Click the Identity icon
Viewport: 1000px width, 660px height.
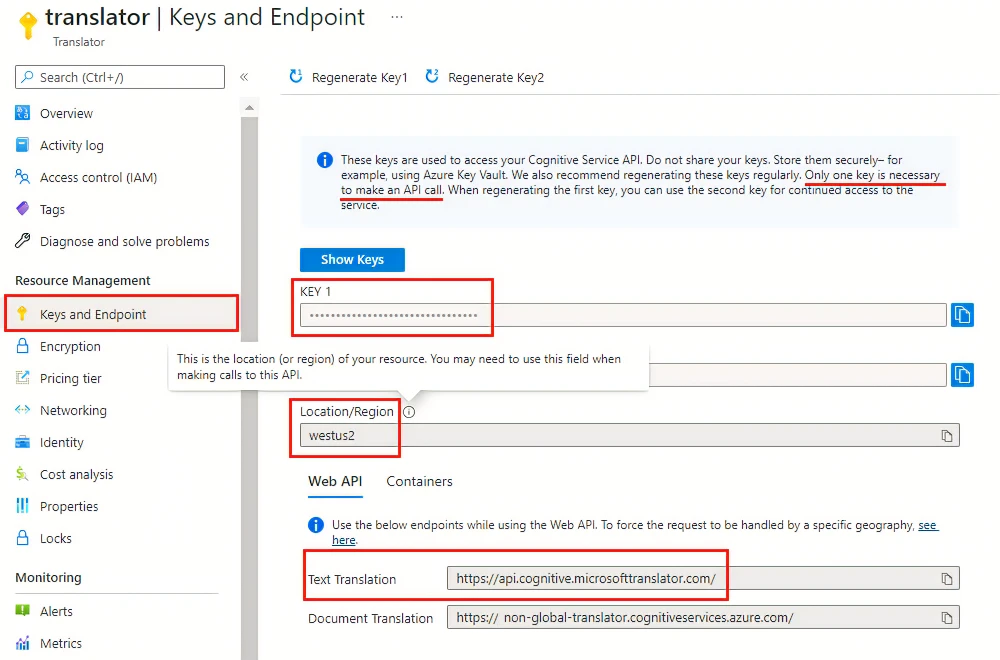pos(22,441)
